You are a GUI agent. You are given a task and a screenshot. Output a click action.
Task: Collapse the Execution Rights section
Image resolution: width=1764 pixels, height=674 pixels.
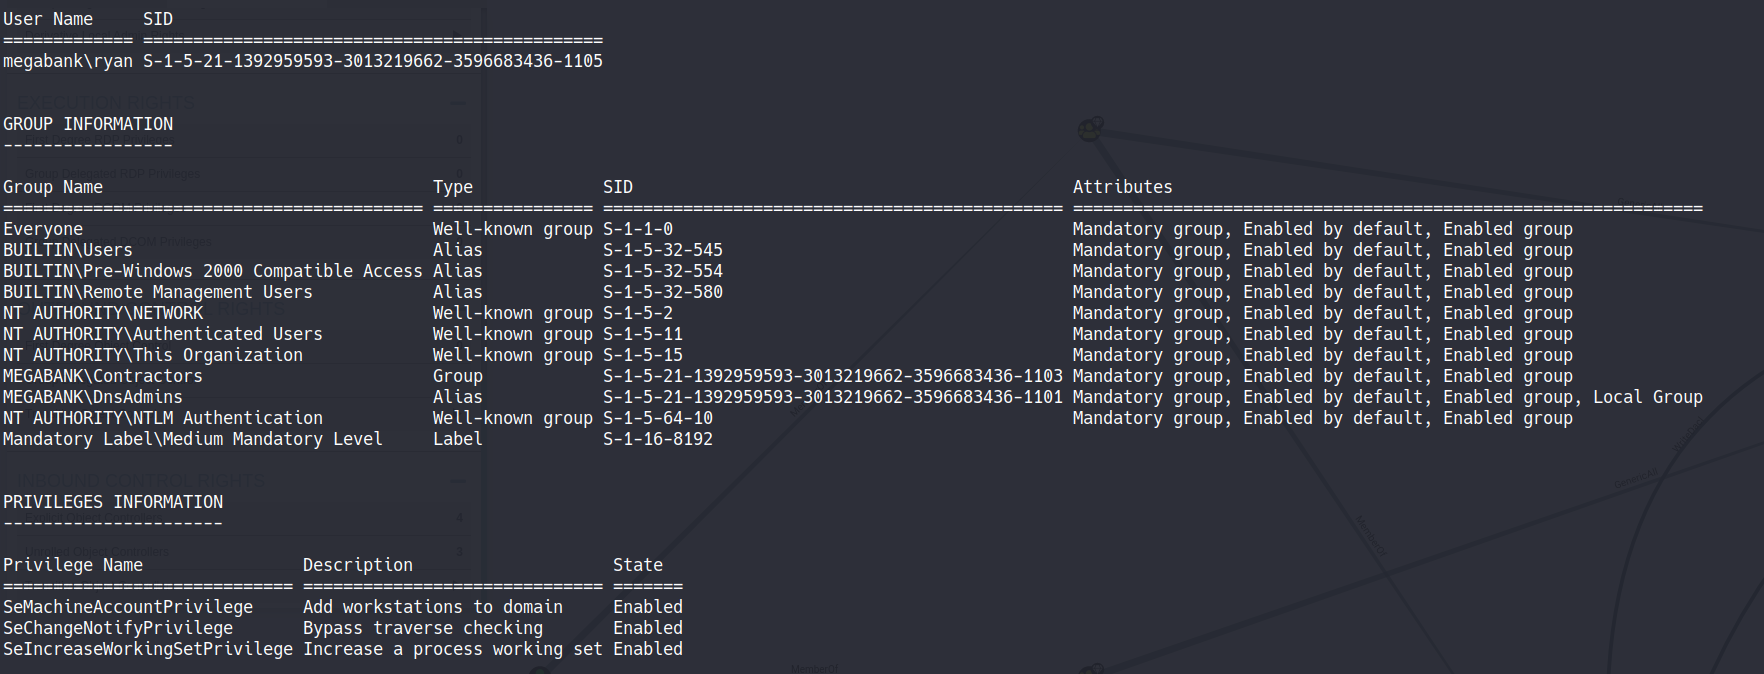[459, 103]
